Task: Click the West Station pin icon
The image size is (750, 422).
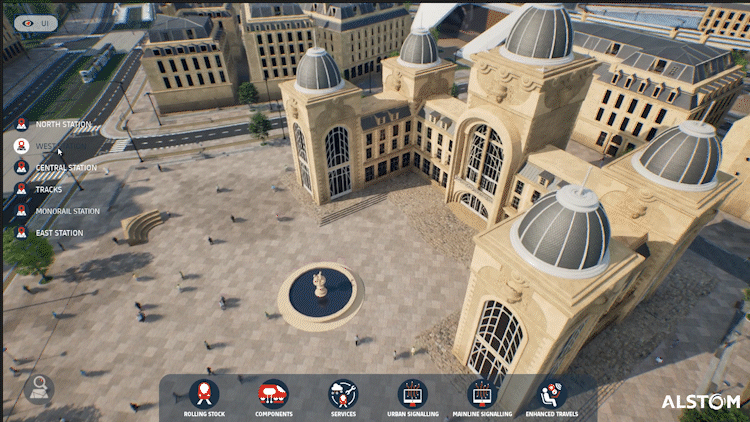Action: (x=22, y=146)
